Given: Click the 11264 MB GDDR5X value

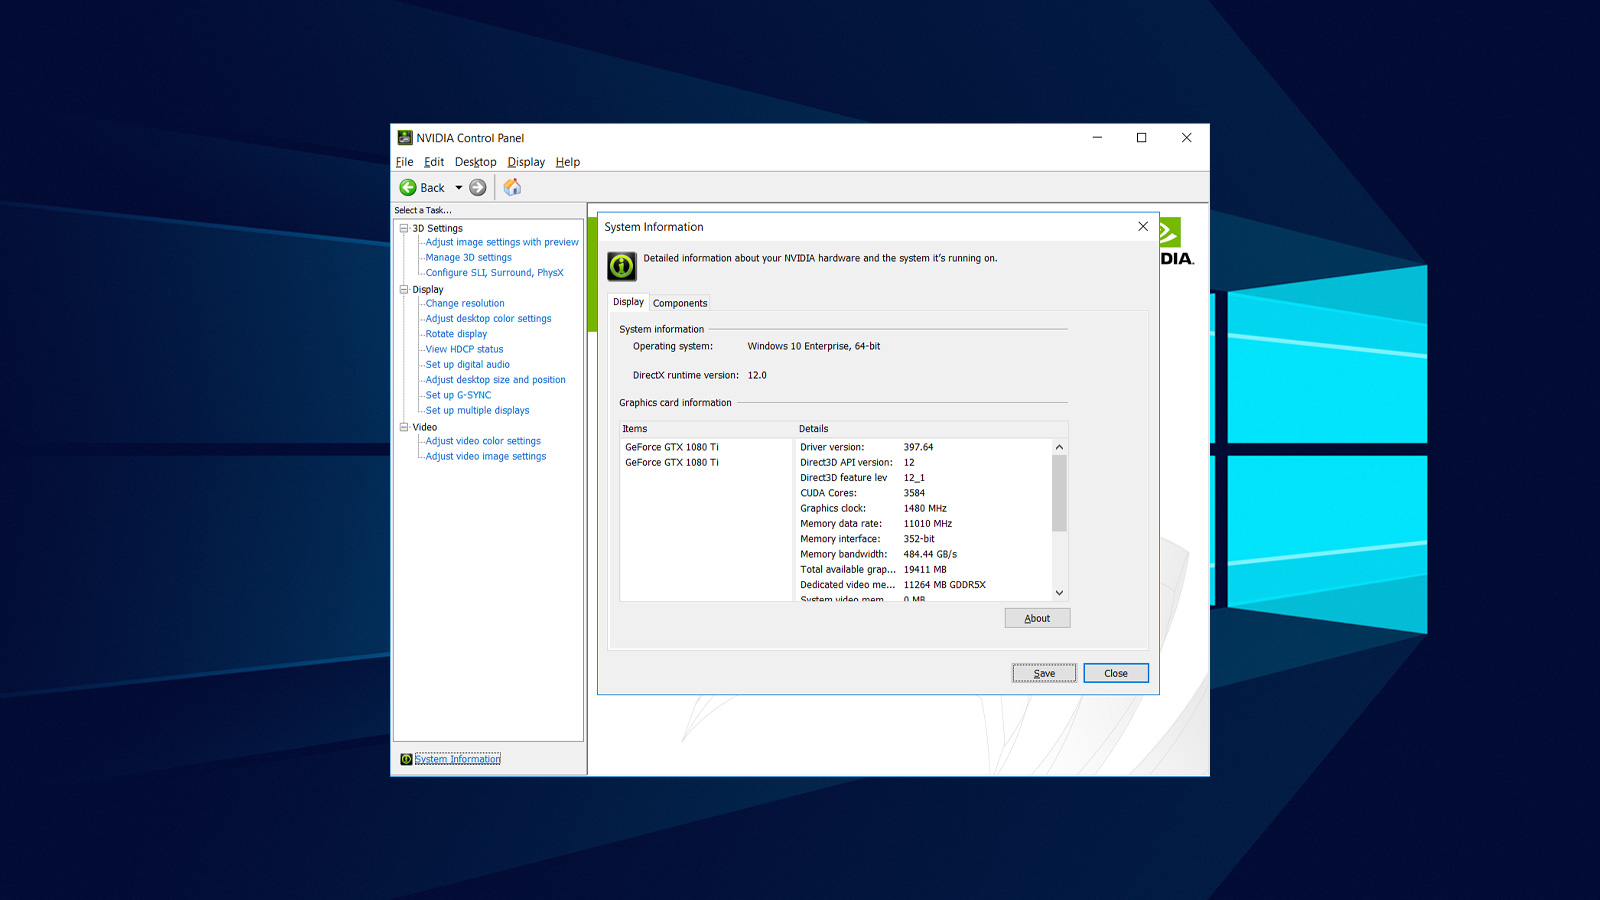Looking at the screenshot, I should pyautogui.click(x=944, y=585).
